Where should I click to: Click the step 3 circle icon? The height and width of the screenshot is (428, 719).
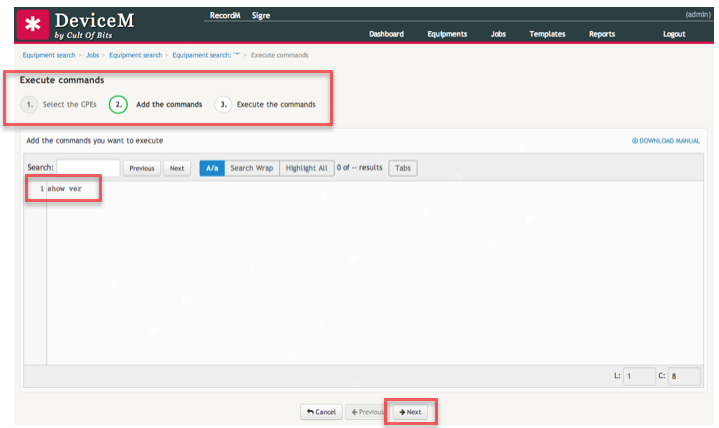223,104
